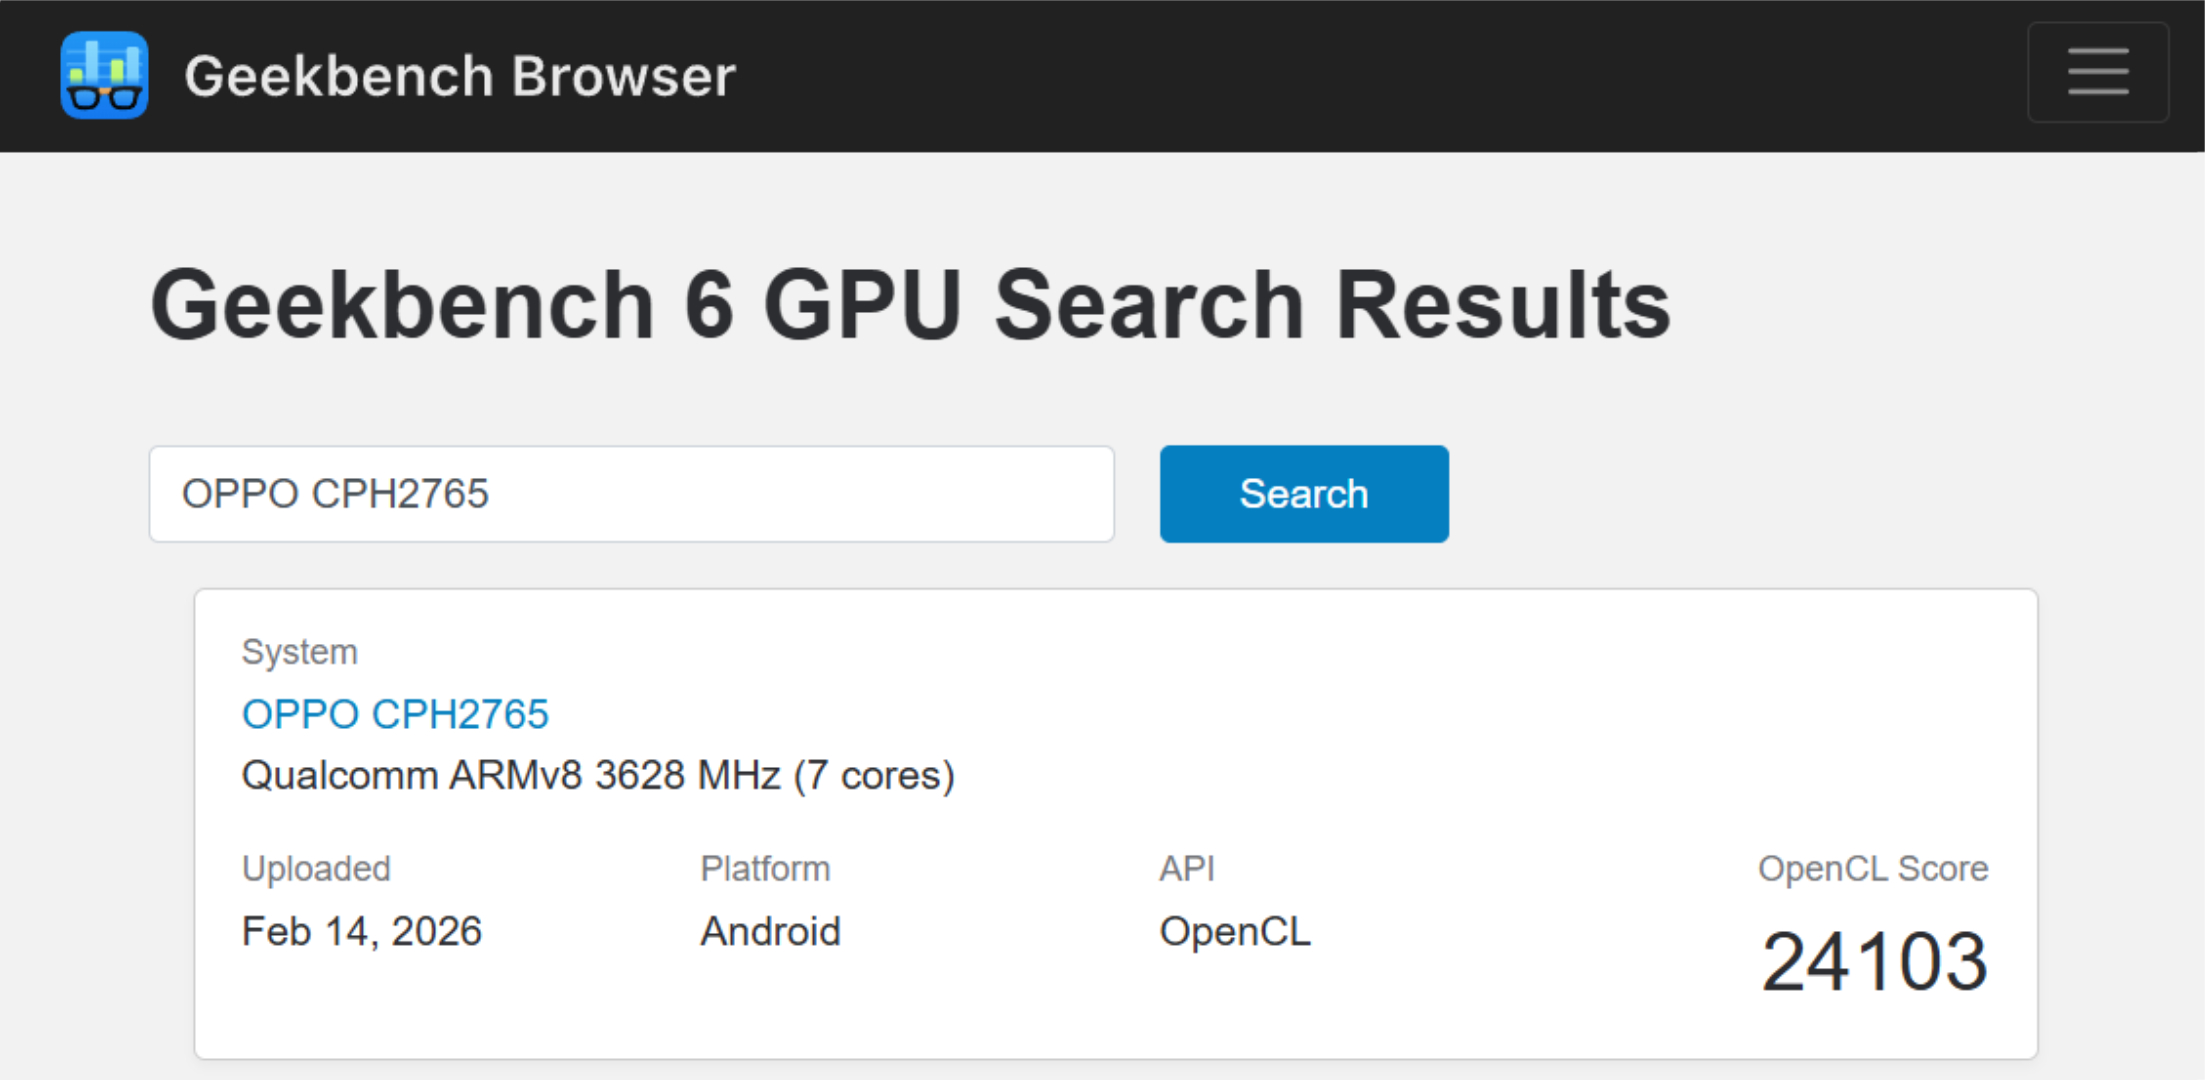Click the API column label

[x=1187, y=868]
